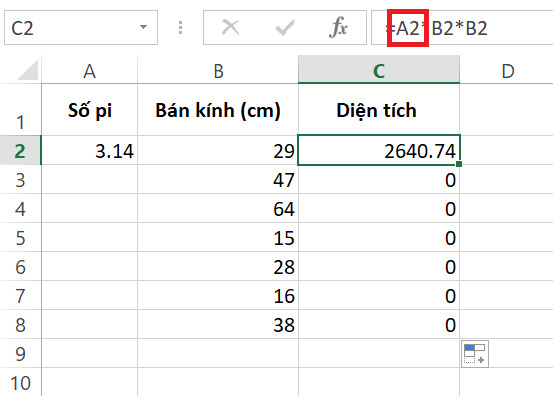Click the formula bar three-dot resize handle

point(180,28)
